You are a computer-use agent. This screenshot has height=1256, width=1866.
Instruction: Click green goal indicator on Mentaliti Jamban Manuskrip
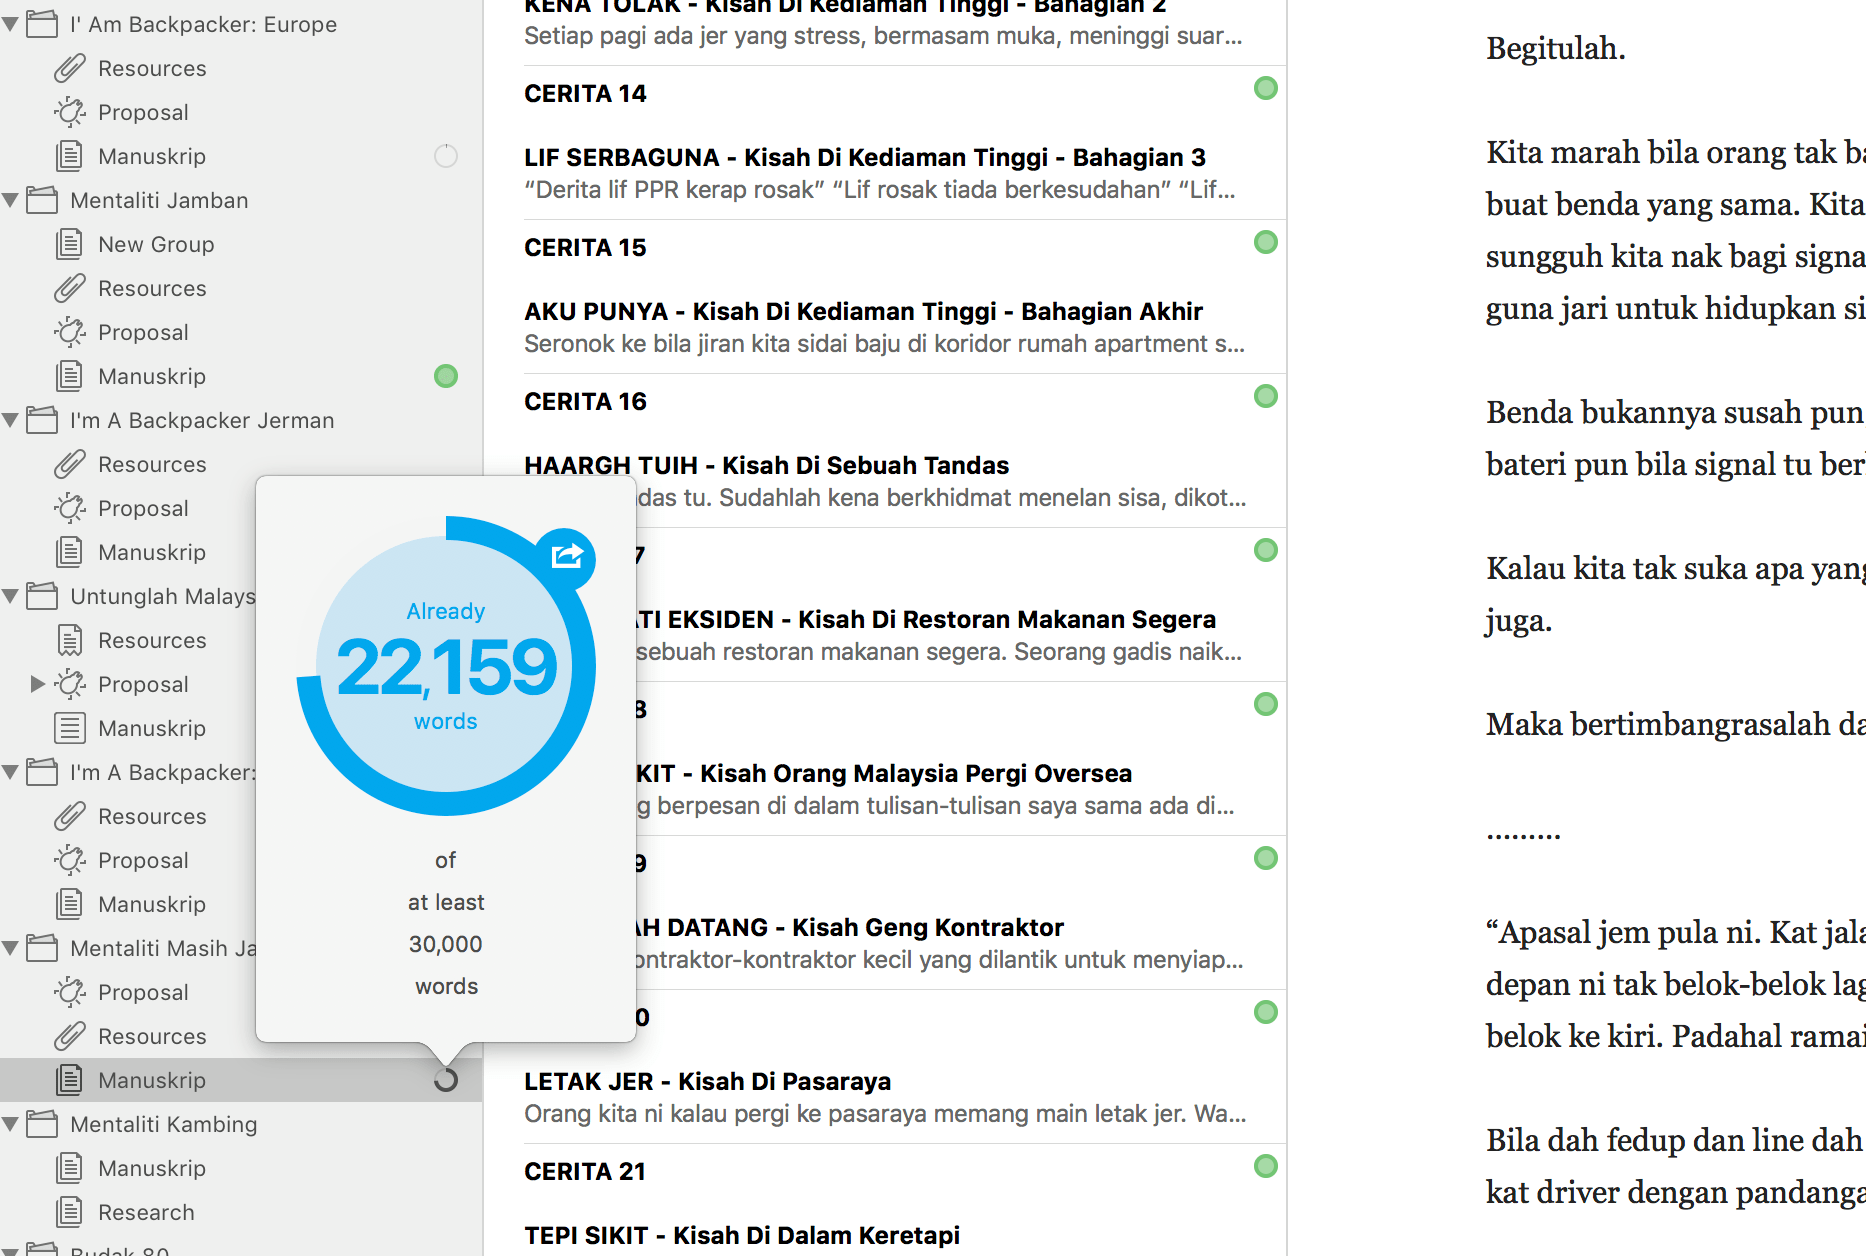click(x=446, y=376)
